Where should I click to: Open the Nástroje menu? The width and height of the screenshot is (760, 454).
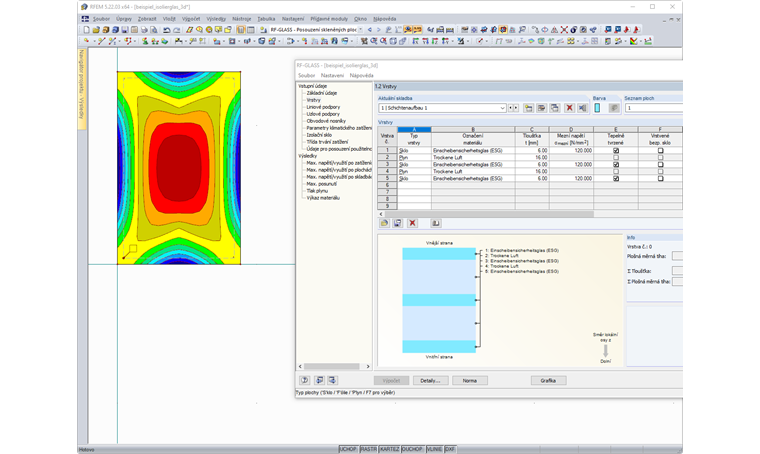pyautogui.click(x=241, y=19)
